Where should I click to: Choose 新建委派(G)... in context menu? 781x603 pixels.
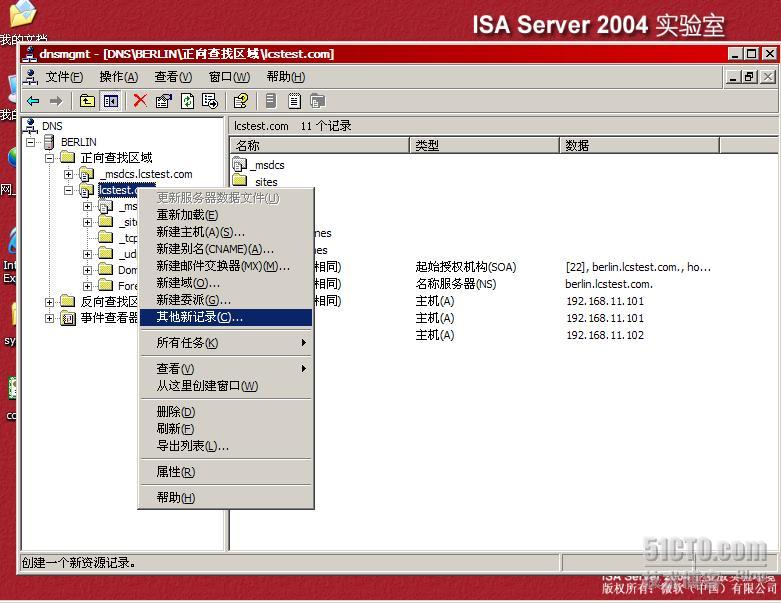226,300
